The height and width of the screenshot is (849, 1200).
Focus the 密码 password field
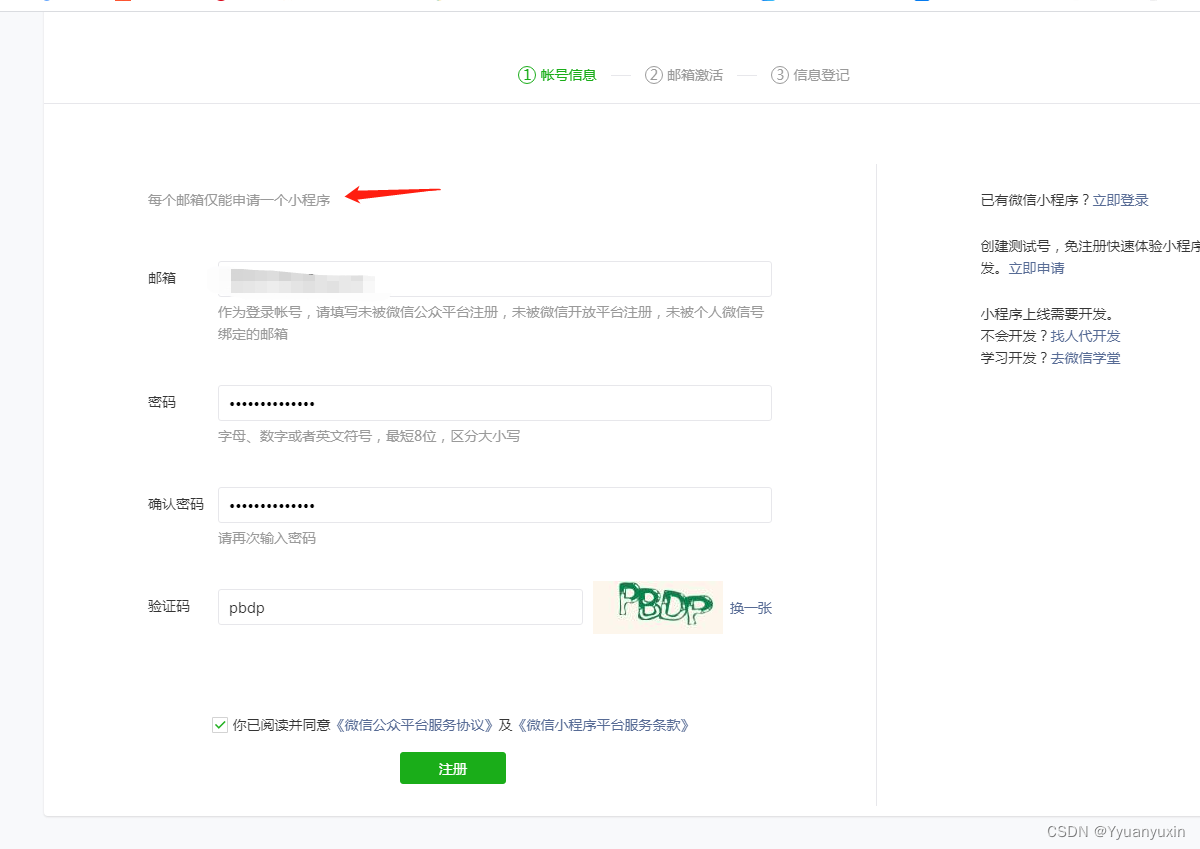click(495, 403)
